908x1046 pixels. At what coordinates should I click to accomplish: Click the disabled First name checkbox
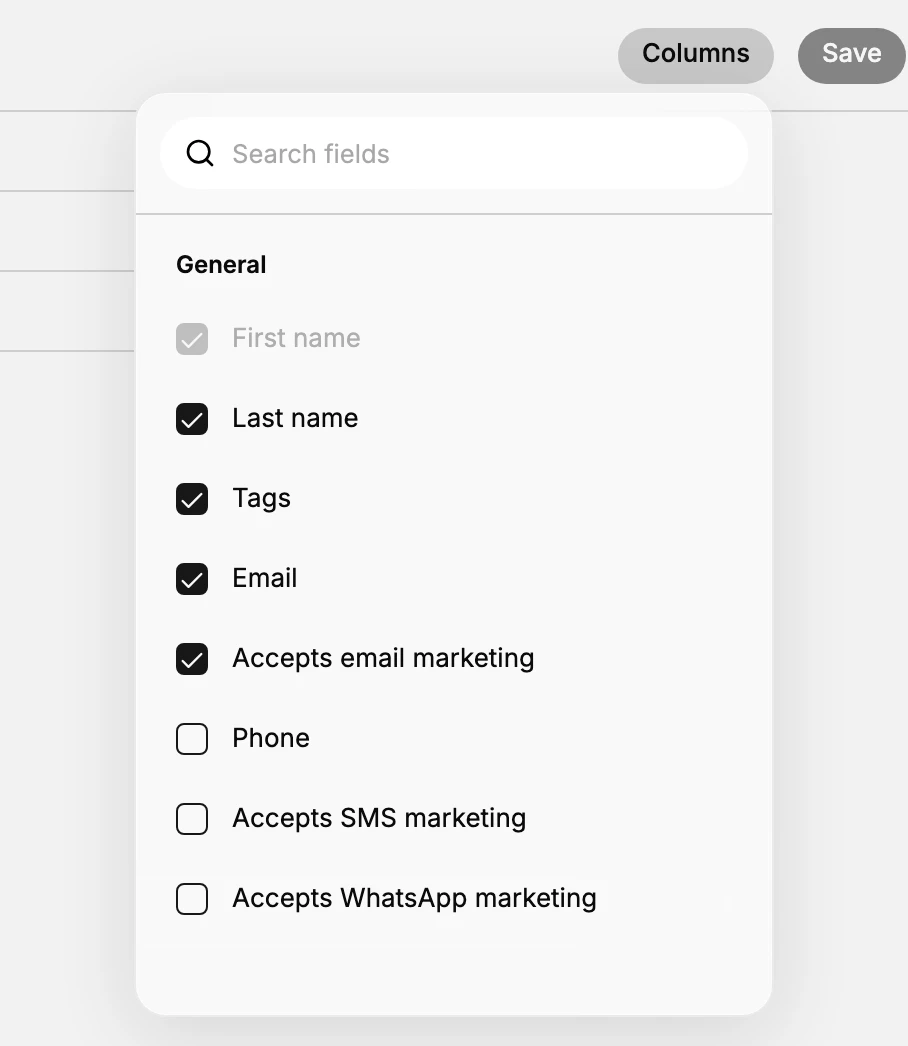click(192, 339)
